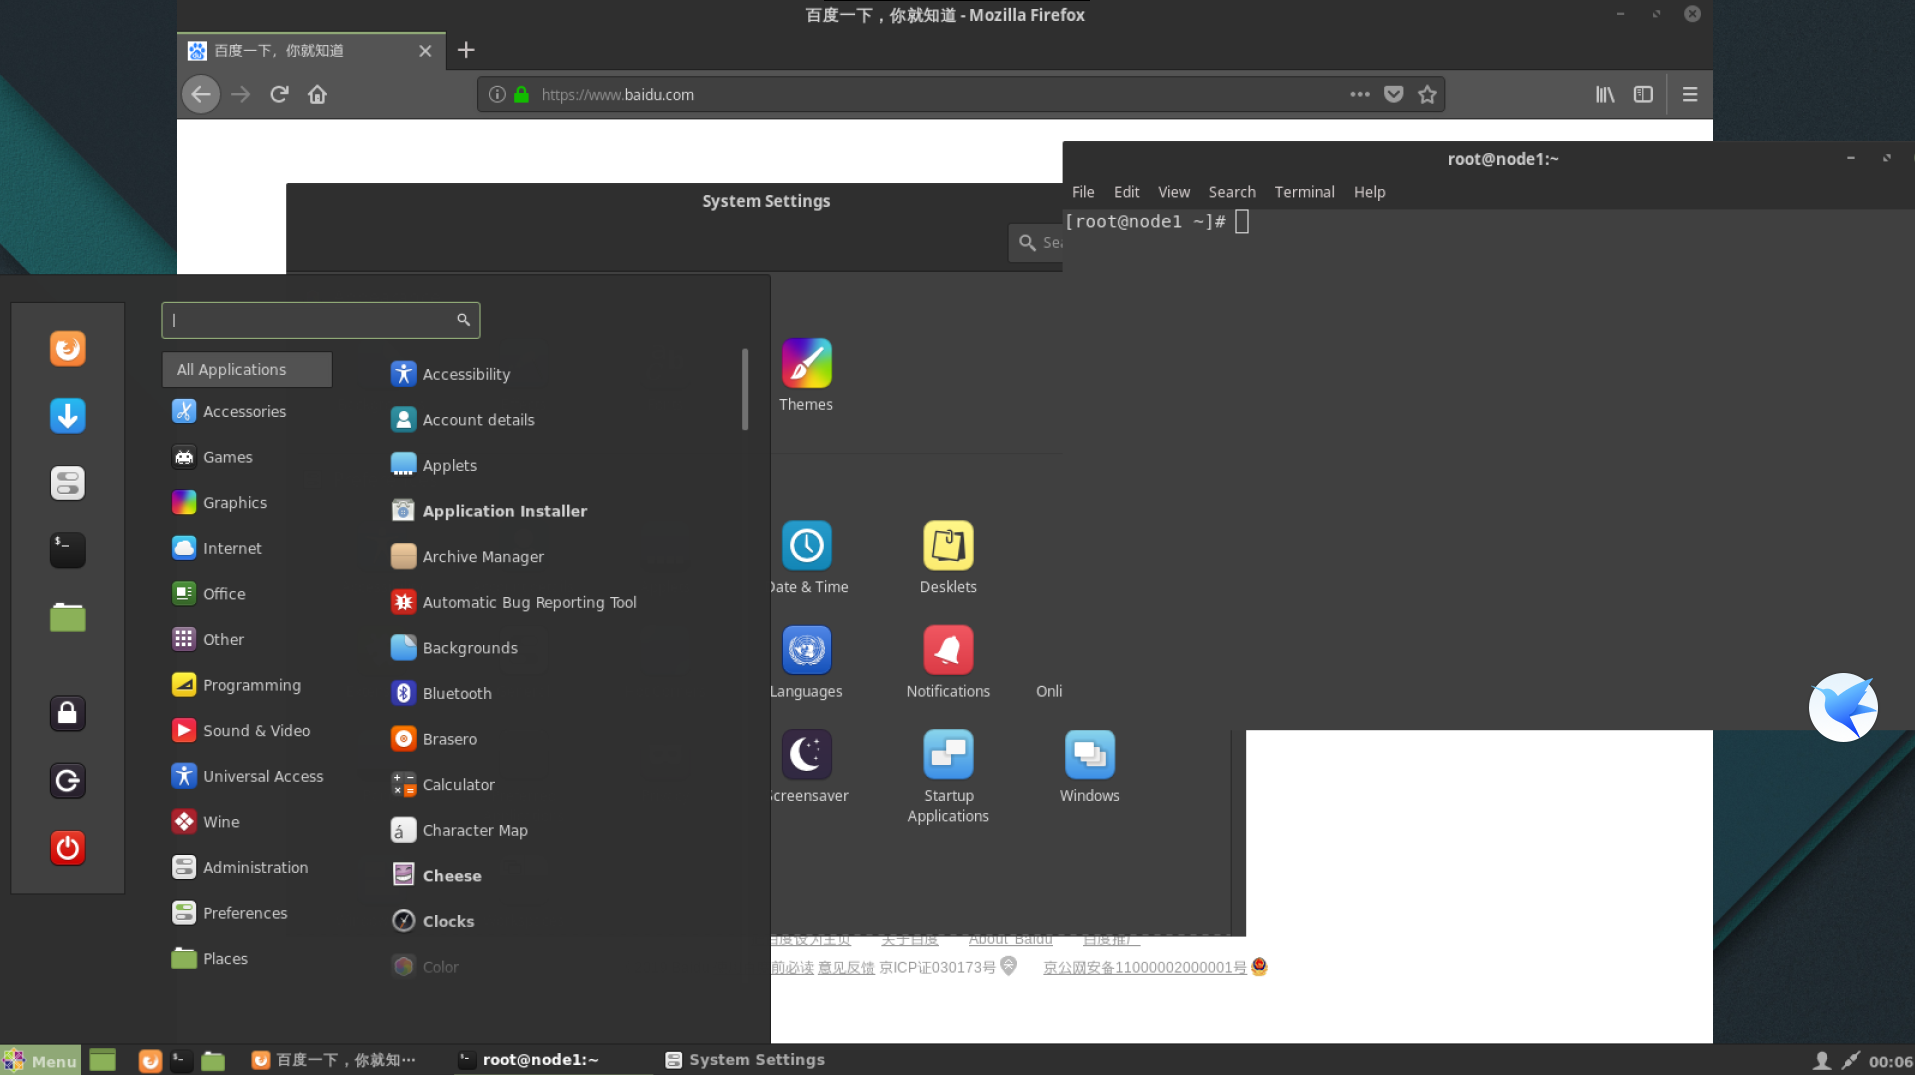Open Themes settings
The height and width of the screenshot is (1075, 1915).
click(806, 375)
